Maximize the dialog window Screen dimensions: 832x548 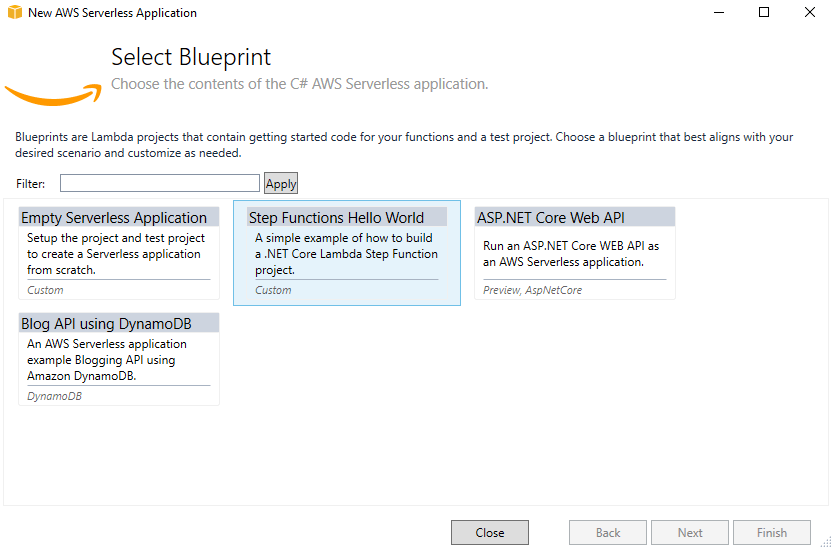[764, 12]
